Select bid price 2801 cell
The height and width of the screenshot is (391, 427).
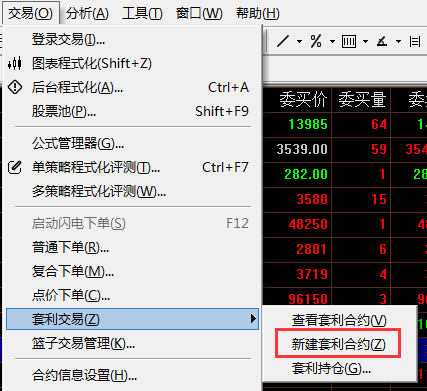pyautogui.click(x=298, y=249)
